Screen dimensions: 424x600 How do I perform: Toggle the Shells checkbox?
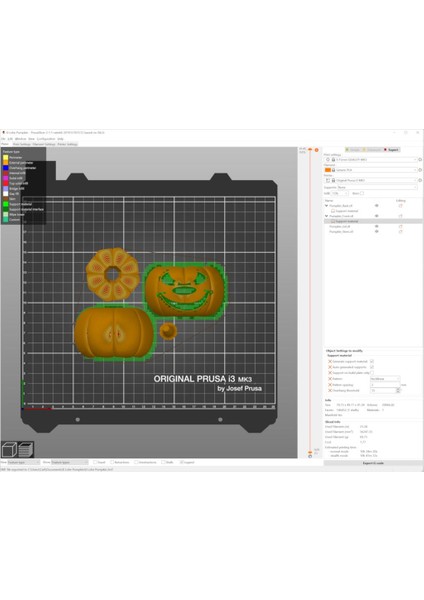(163, 462)
